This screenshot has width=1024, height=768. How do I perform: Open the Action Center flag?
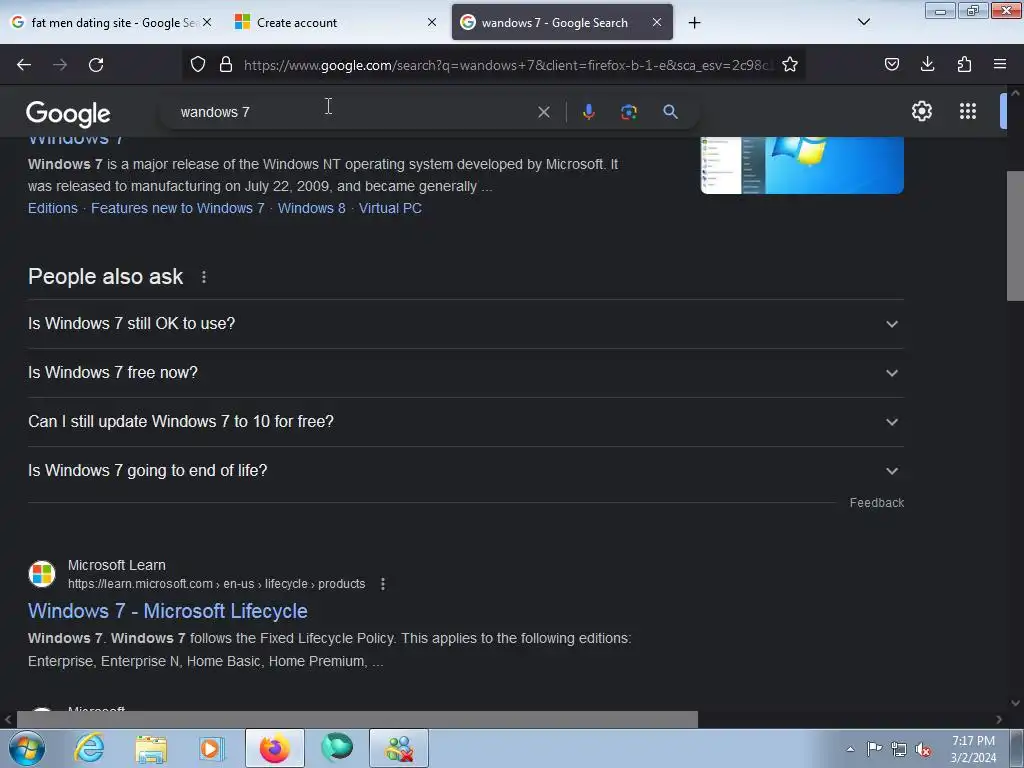click(874, 749)
